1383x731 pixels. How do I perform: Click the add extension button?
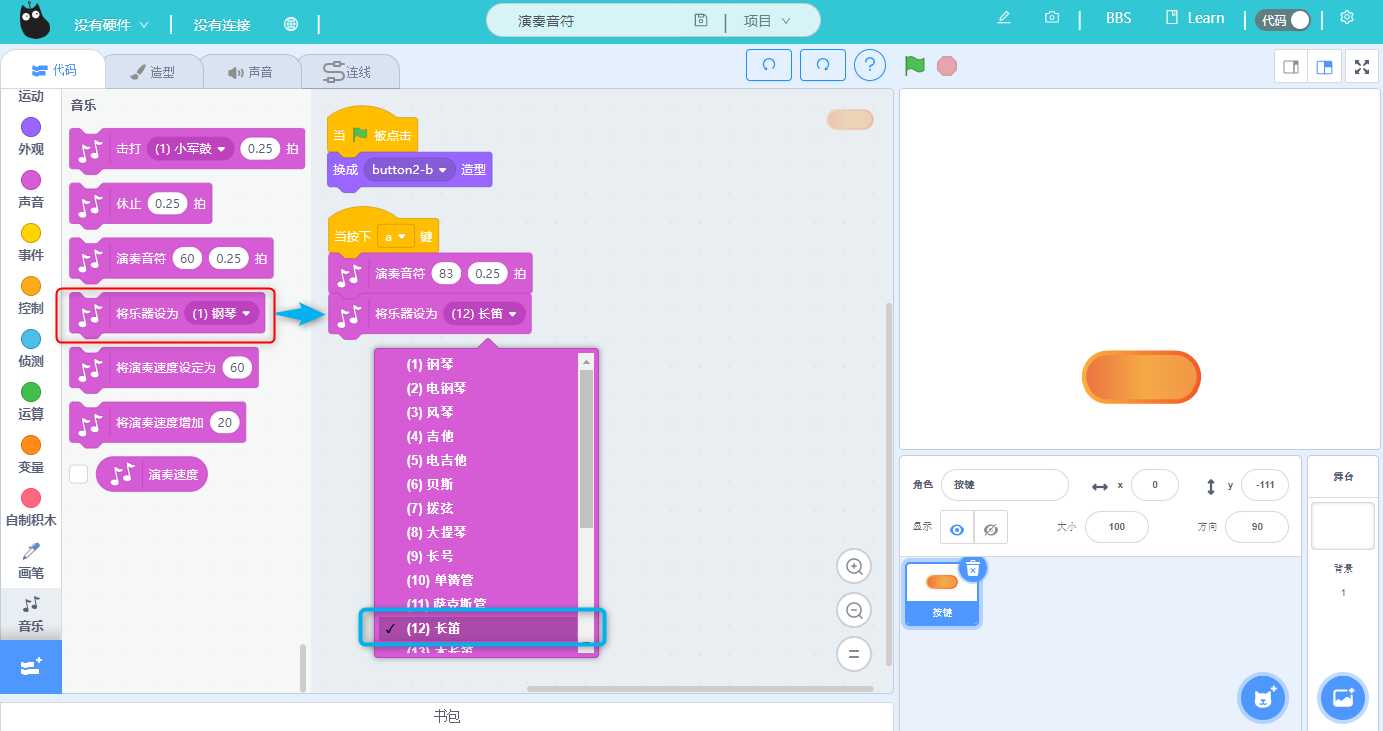pyautogui.click(x=31, y=667)
